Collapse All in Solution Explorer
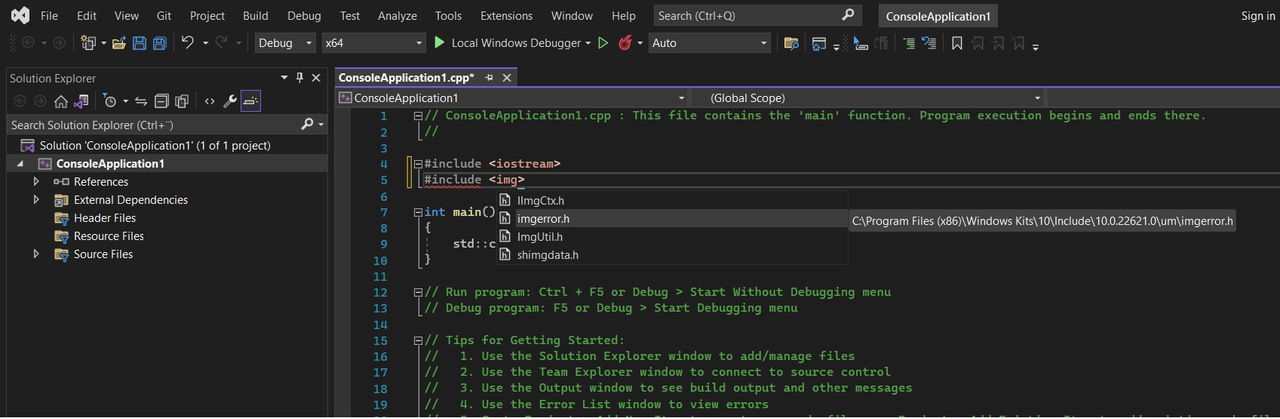The image size is (1280, 419). click(161, 101)
